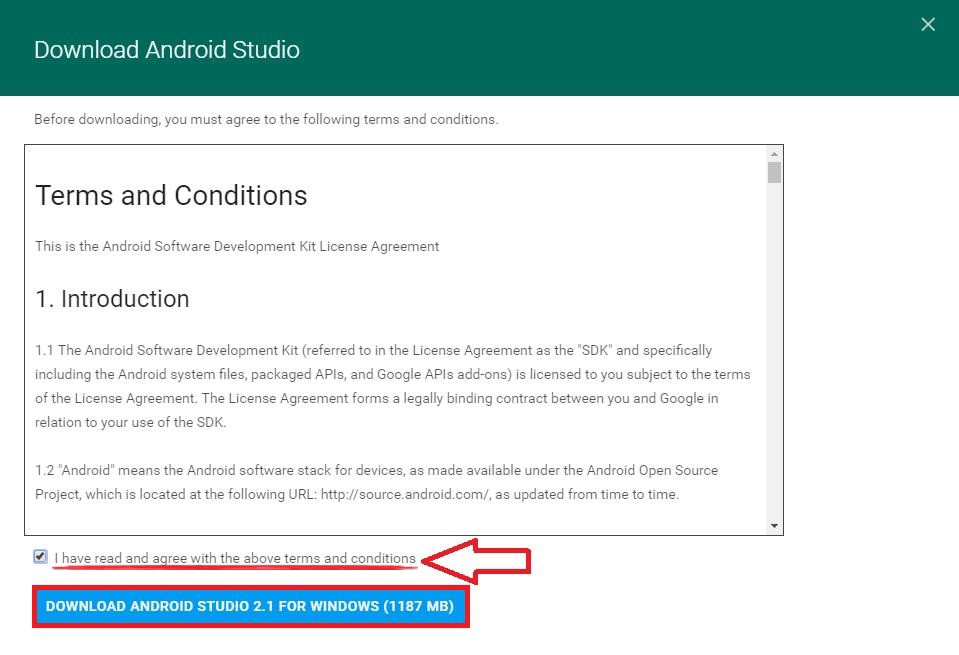The width and height of the screenshot is (959, 655).
Task: Click the 'Download Android Studio' title text
Action: 167,50
